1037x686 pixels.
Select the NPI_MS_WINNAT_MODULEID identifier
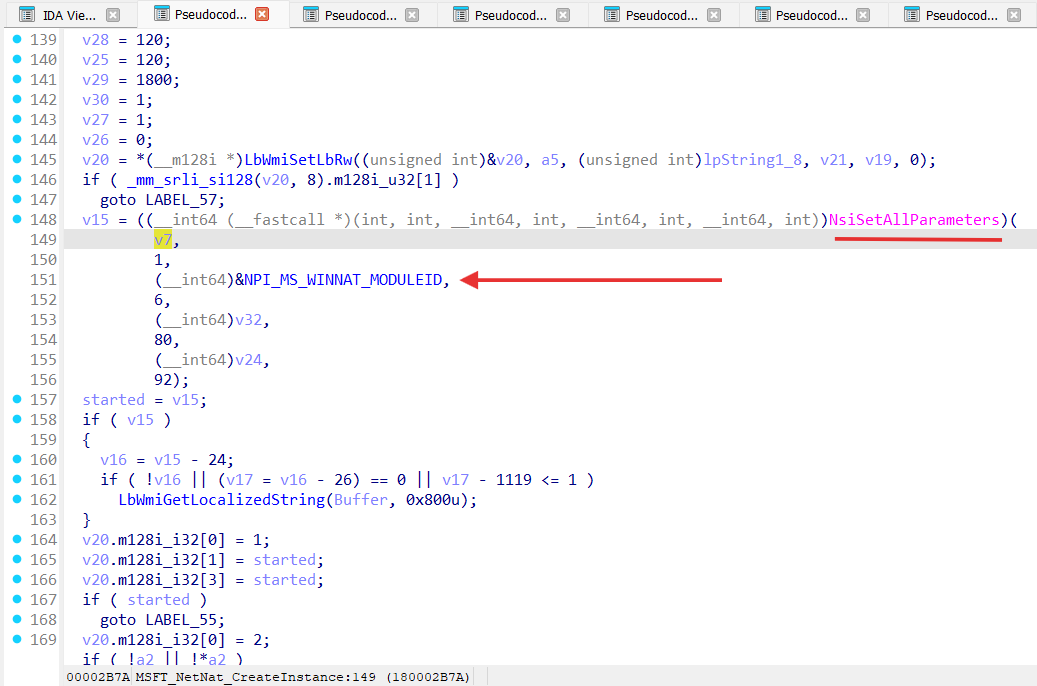(x=347, y=280)
